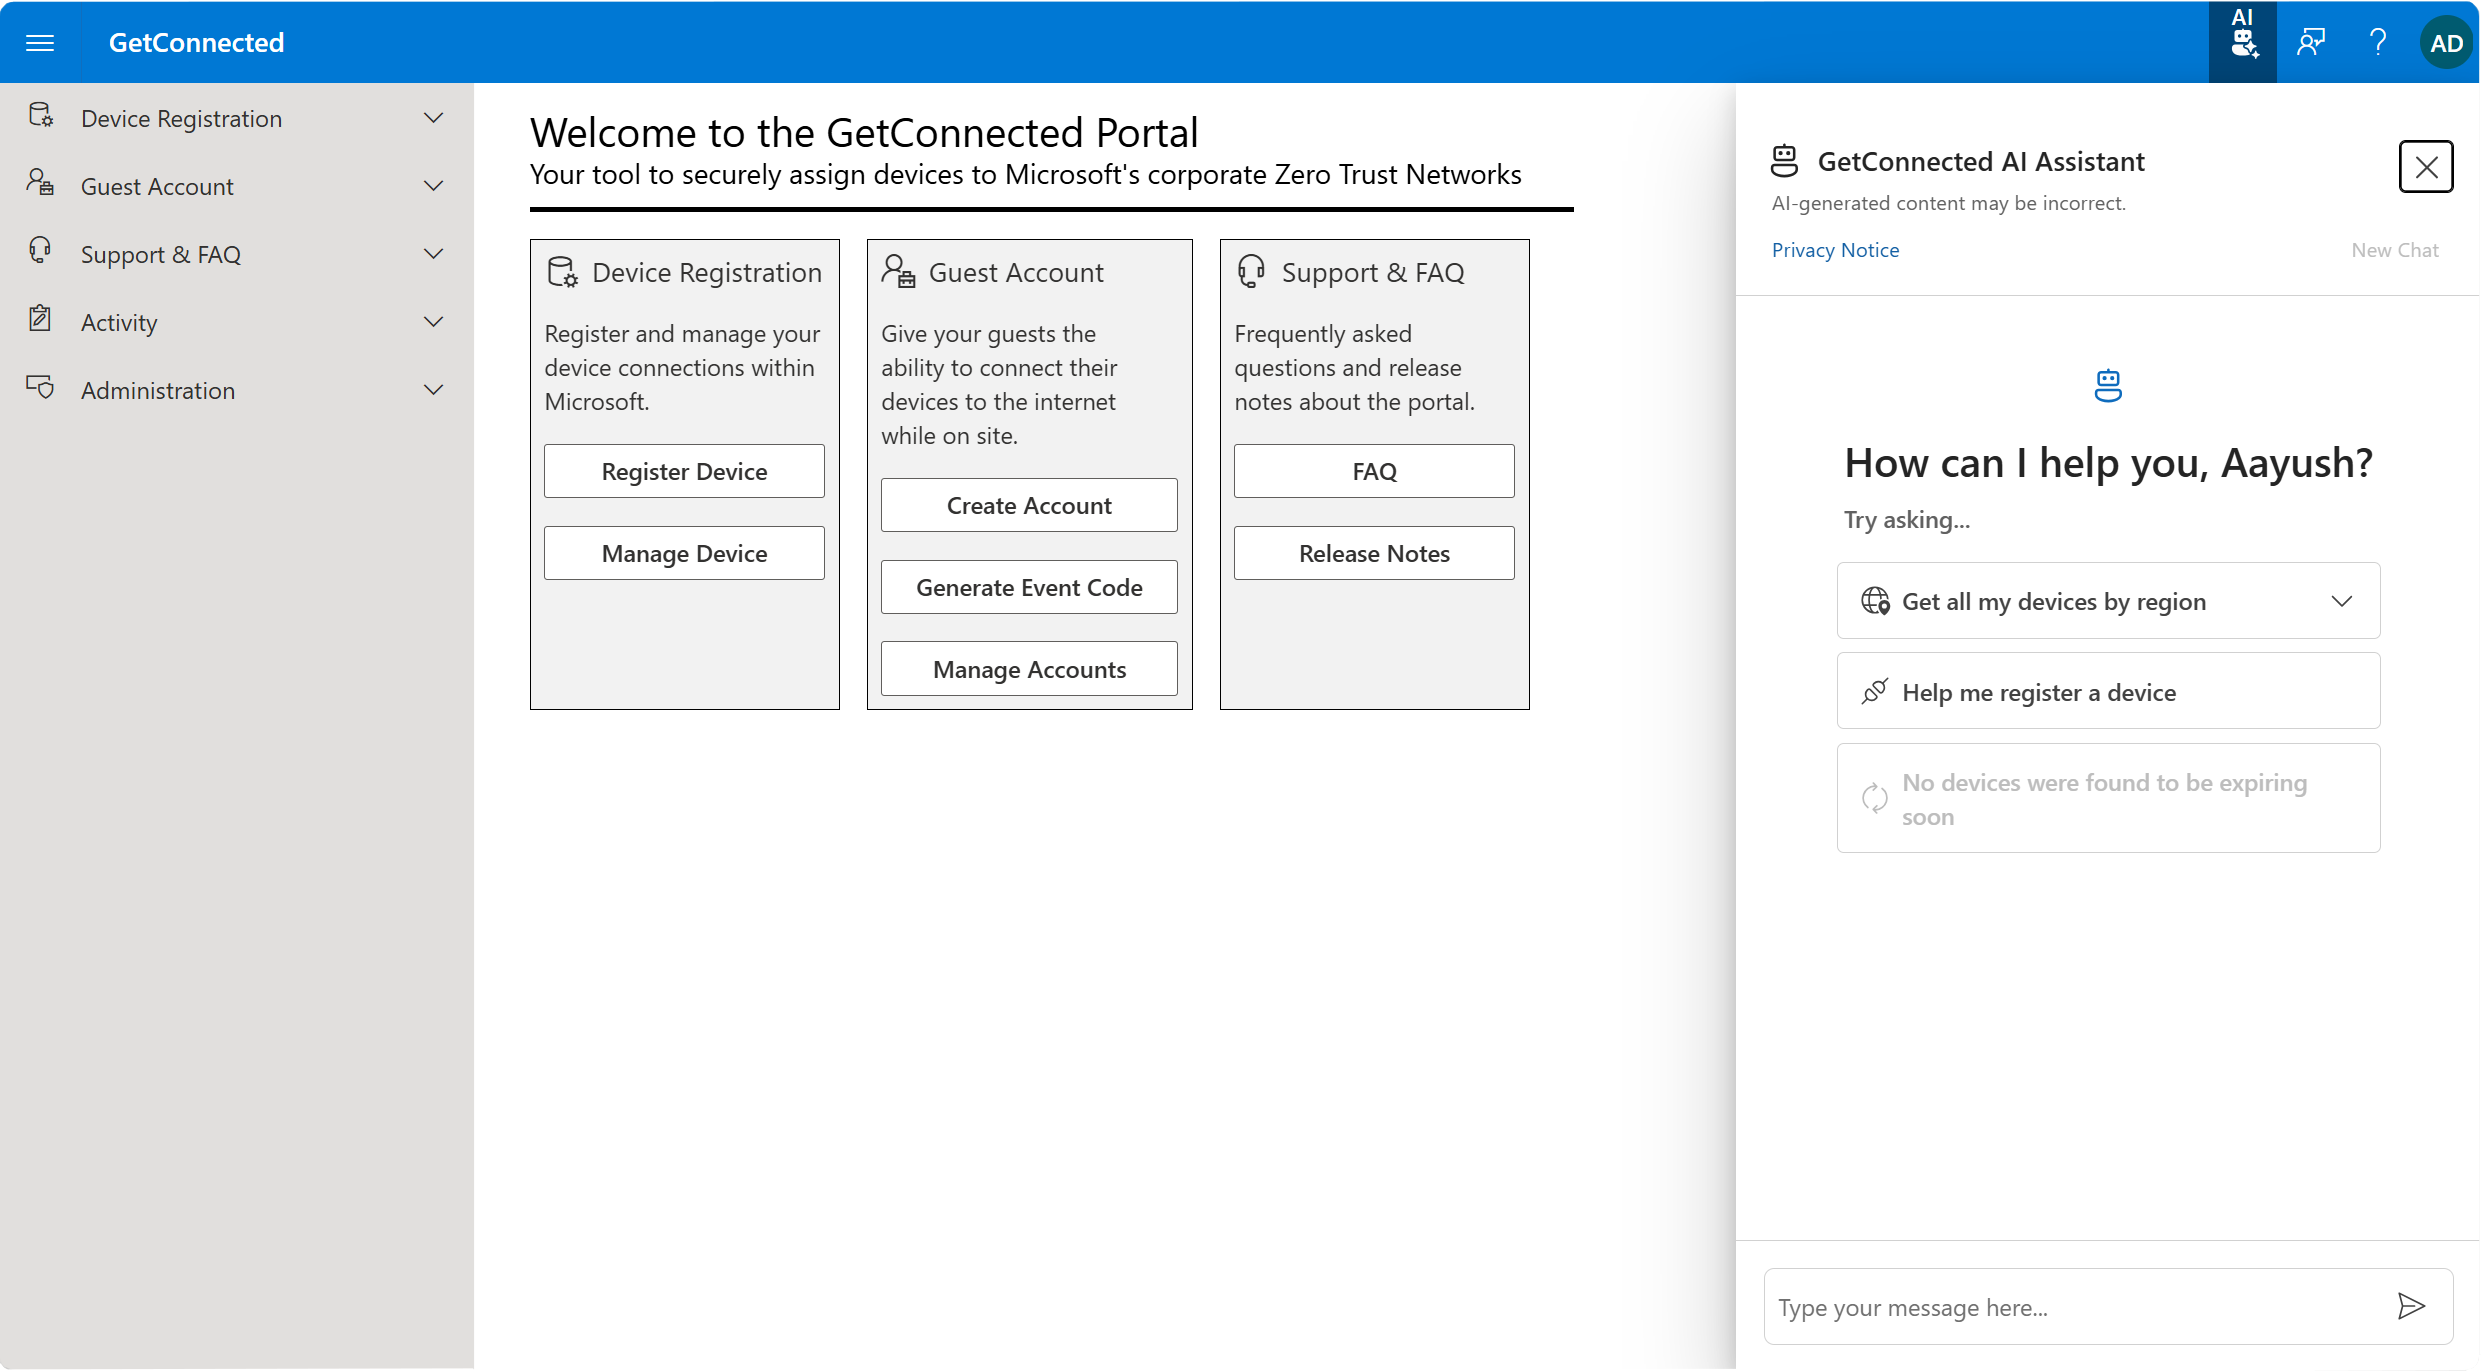The width and height of the screenshot is (2482, 1372).
Task: Click the Guest Account sidebar icon
Action: click(x=40, y=183)
